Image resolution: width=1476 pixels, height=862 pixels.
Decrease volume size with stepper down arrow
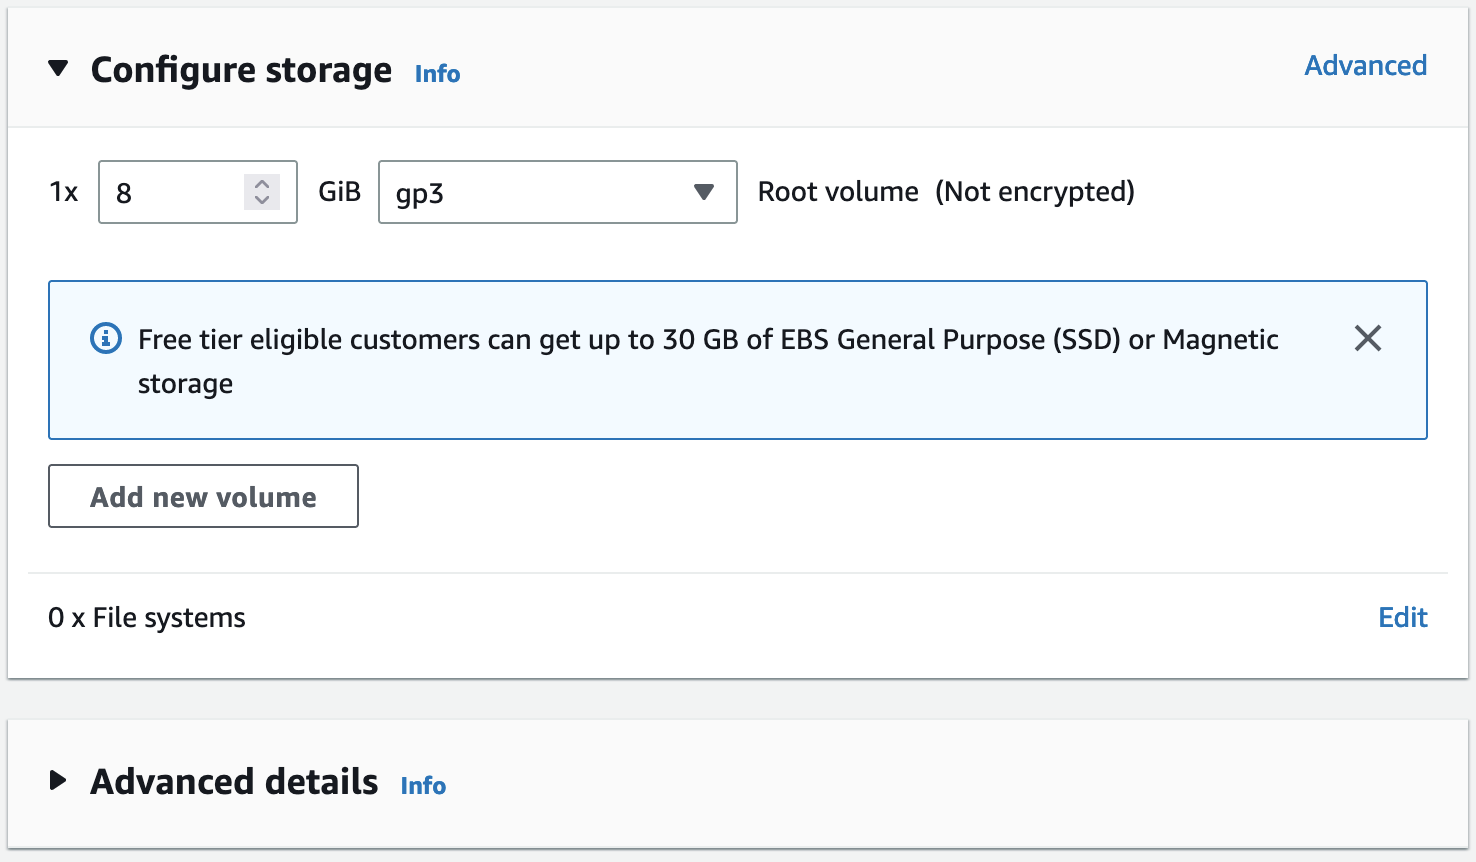tap(262, 200)
